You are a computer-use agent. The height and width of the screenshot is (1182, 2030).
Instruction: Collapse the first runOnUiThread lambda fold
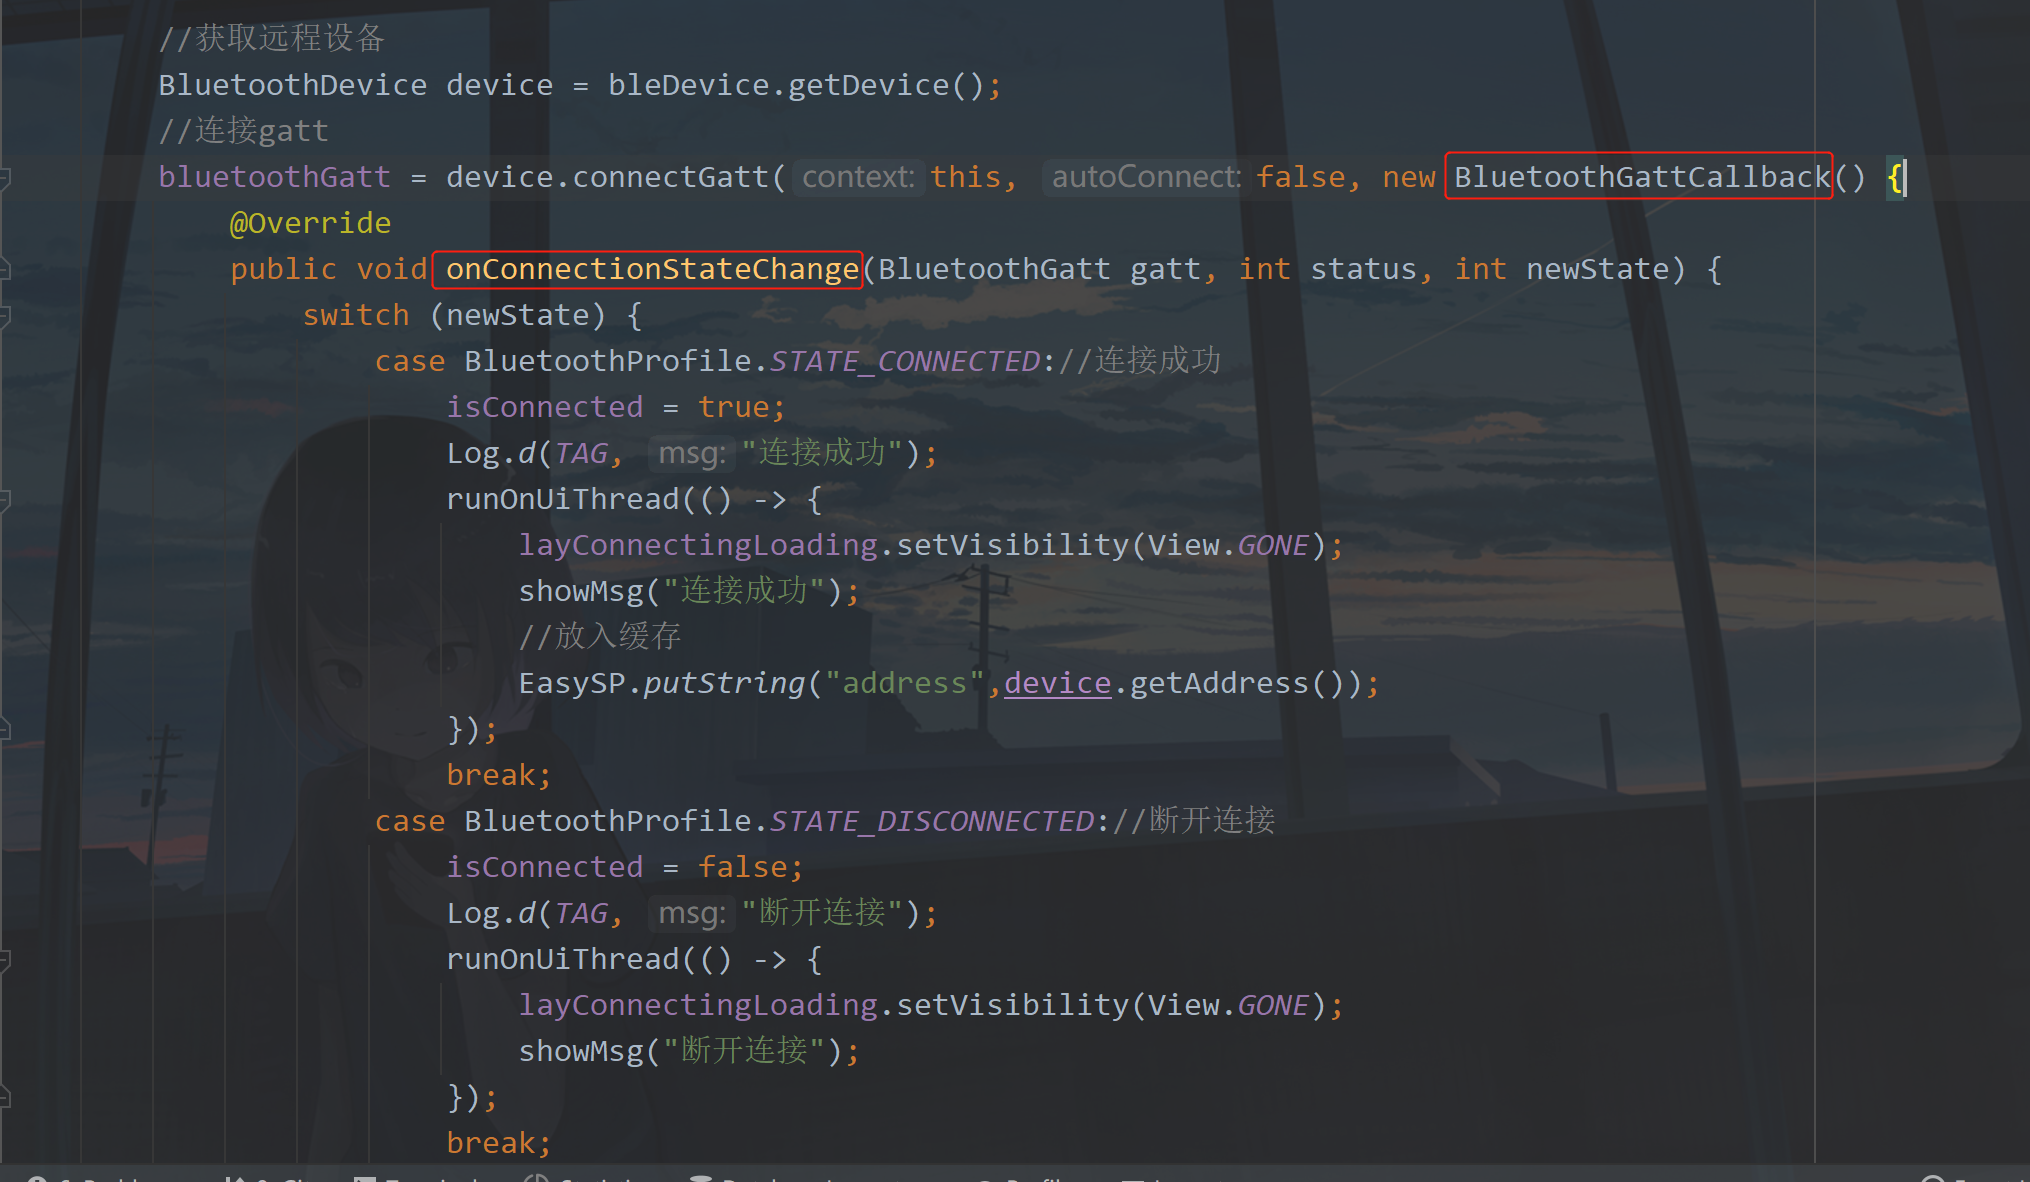[x=5, y=500]
